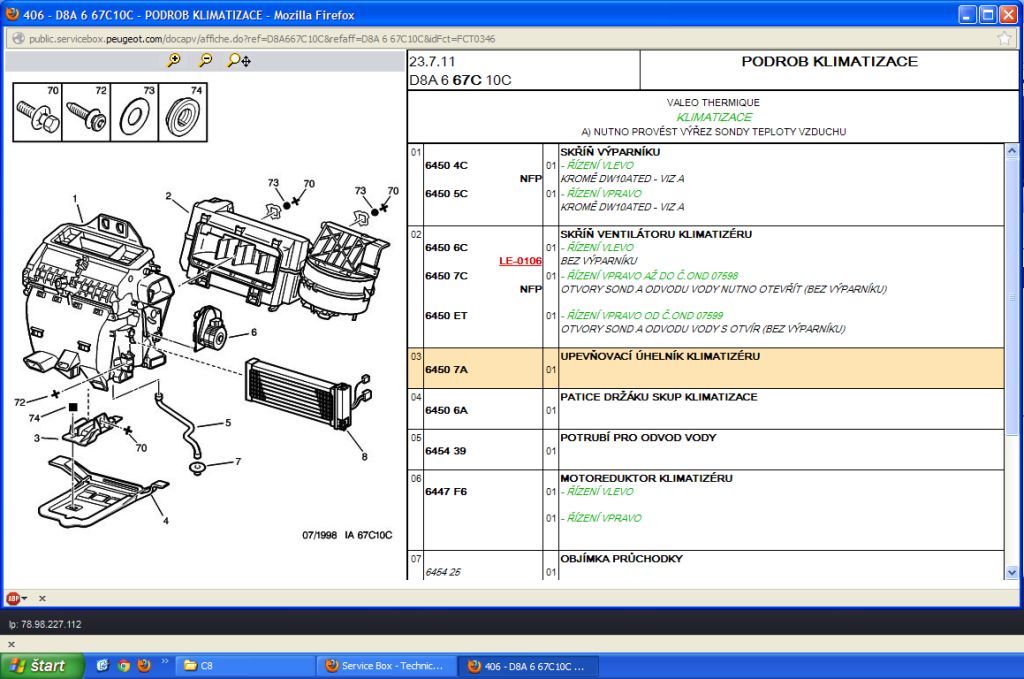1024x679 pixels.
Task: Select the grommet 74 part thumbnail
Action: click(183, 112)
